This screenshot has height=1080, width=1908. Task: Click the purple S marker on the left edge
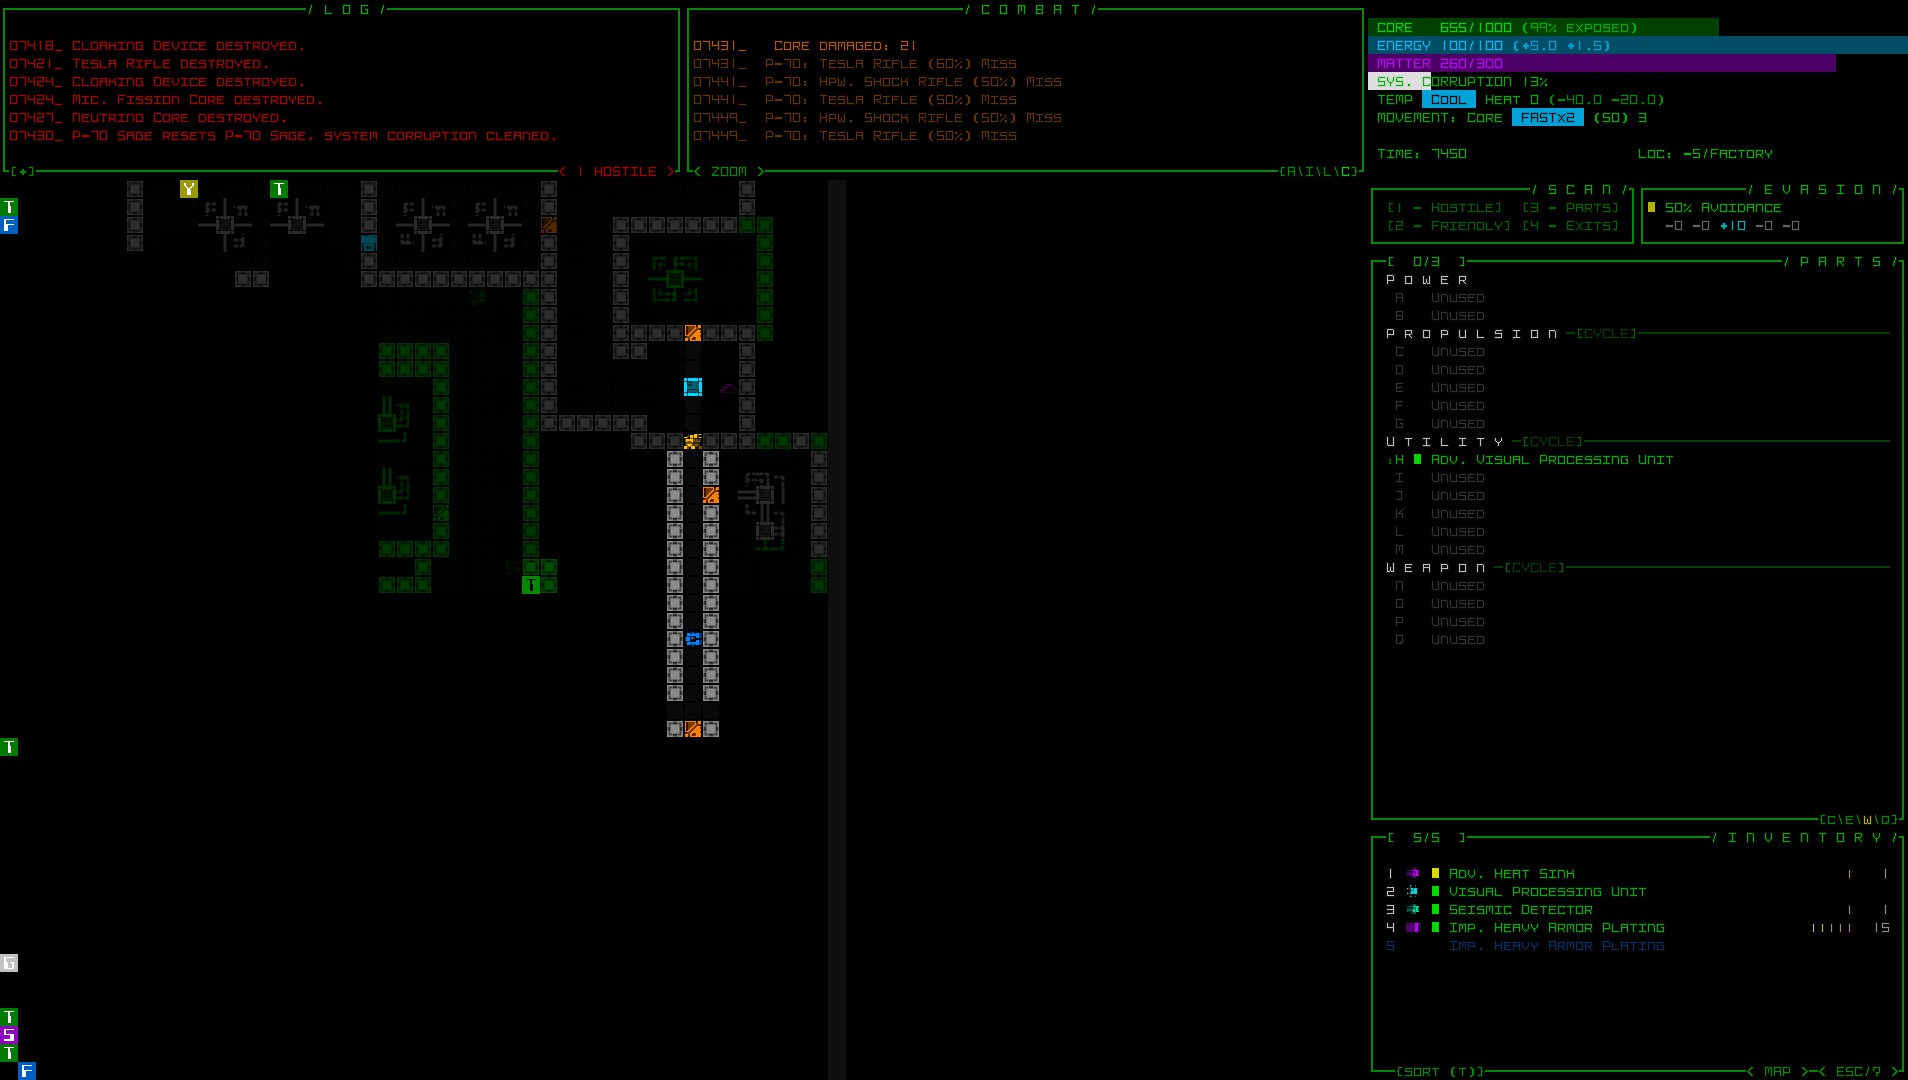[x=9, y=1035]
